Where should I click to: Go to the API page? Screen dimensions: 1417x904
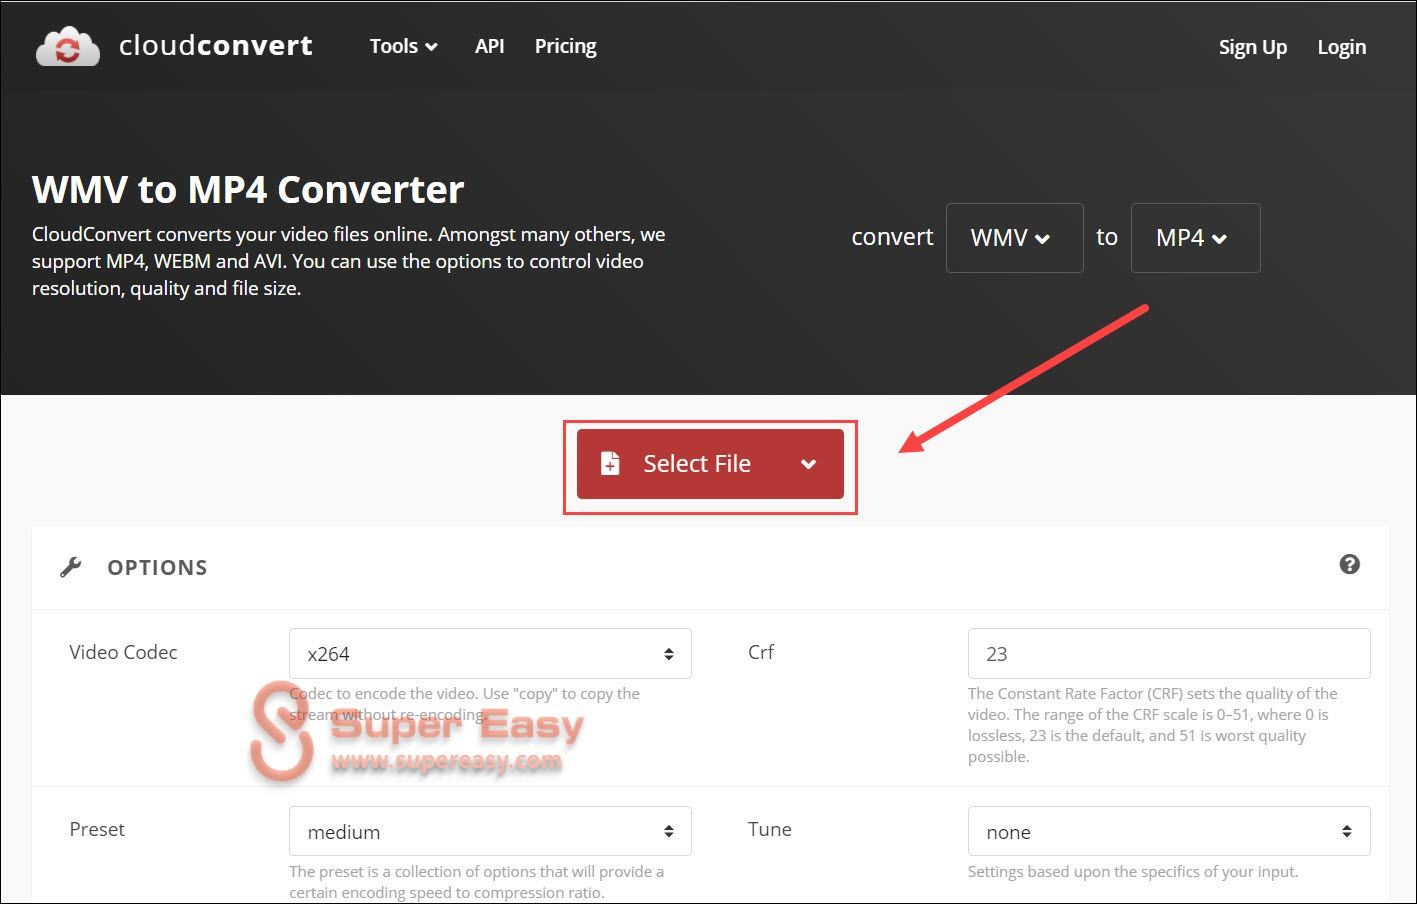pos(489,46)
